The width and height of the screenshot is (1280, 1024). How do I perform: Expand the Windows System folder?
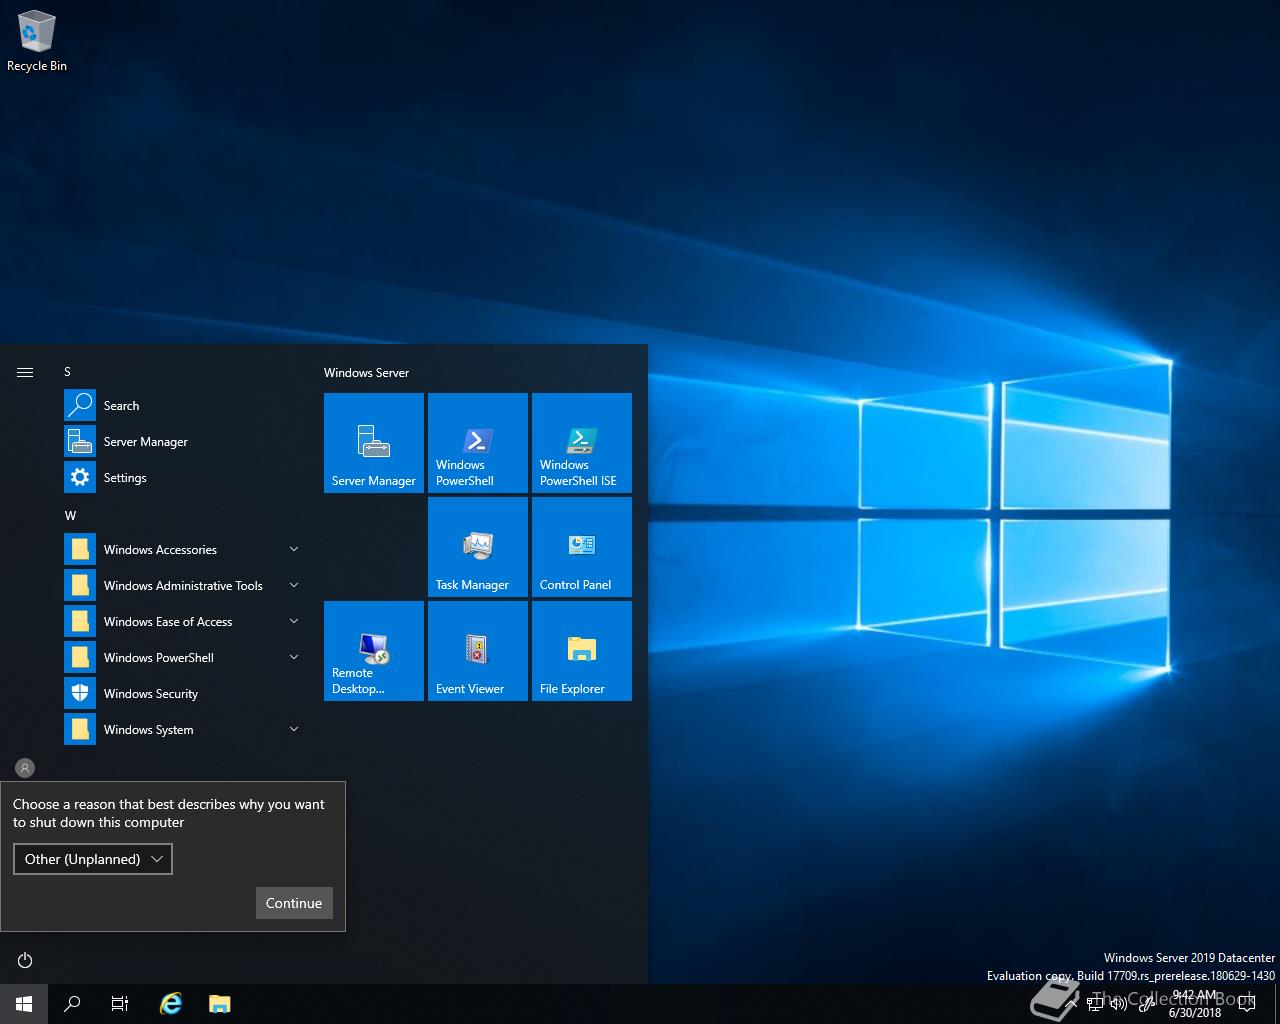184,730
